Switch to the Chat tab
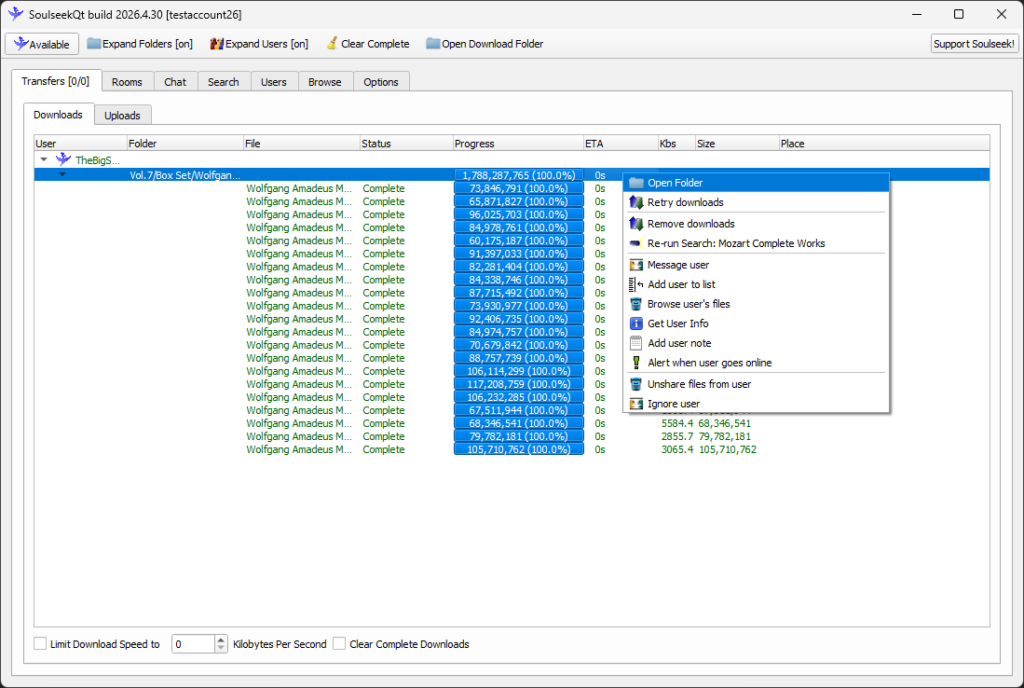The width and height of the screenshot is (1024, 688). [x=175, y=82]
